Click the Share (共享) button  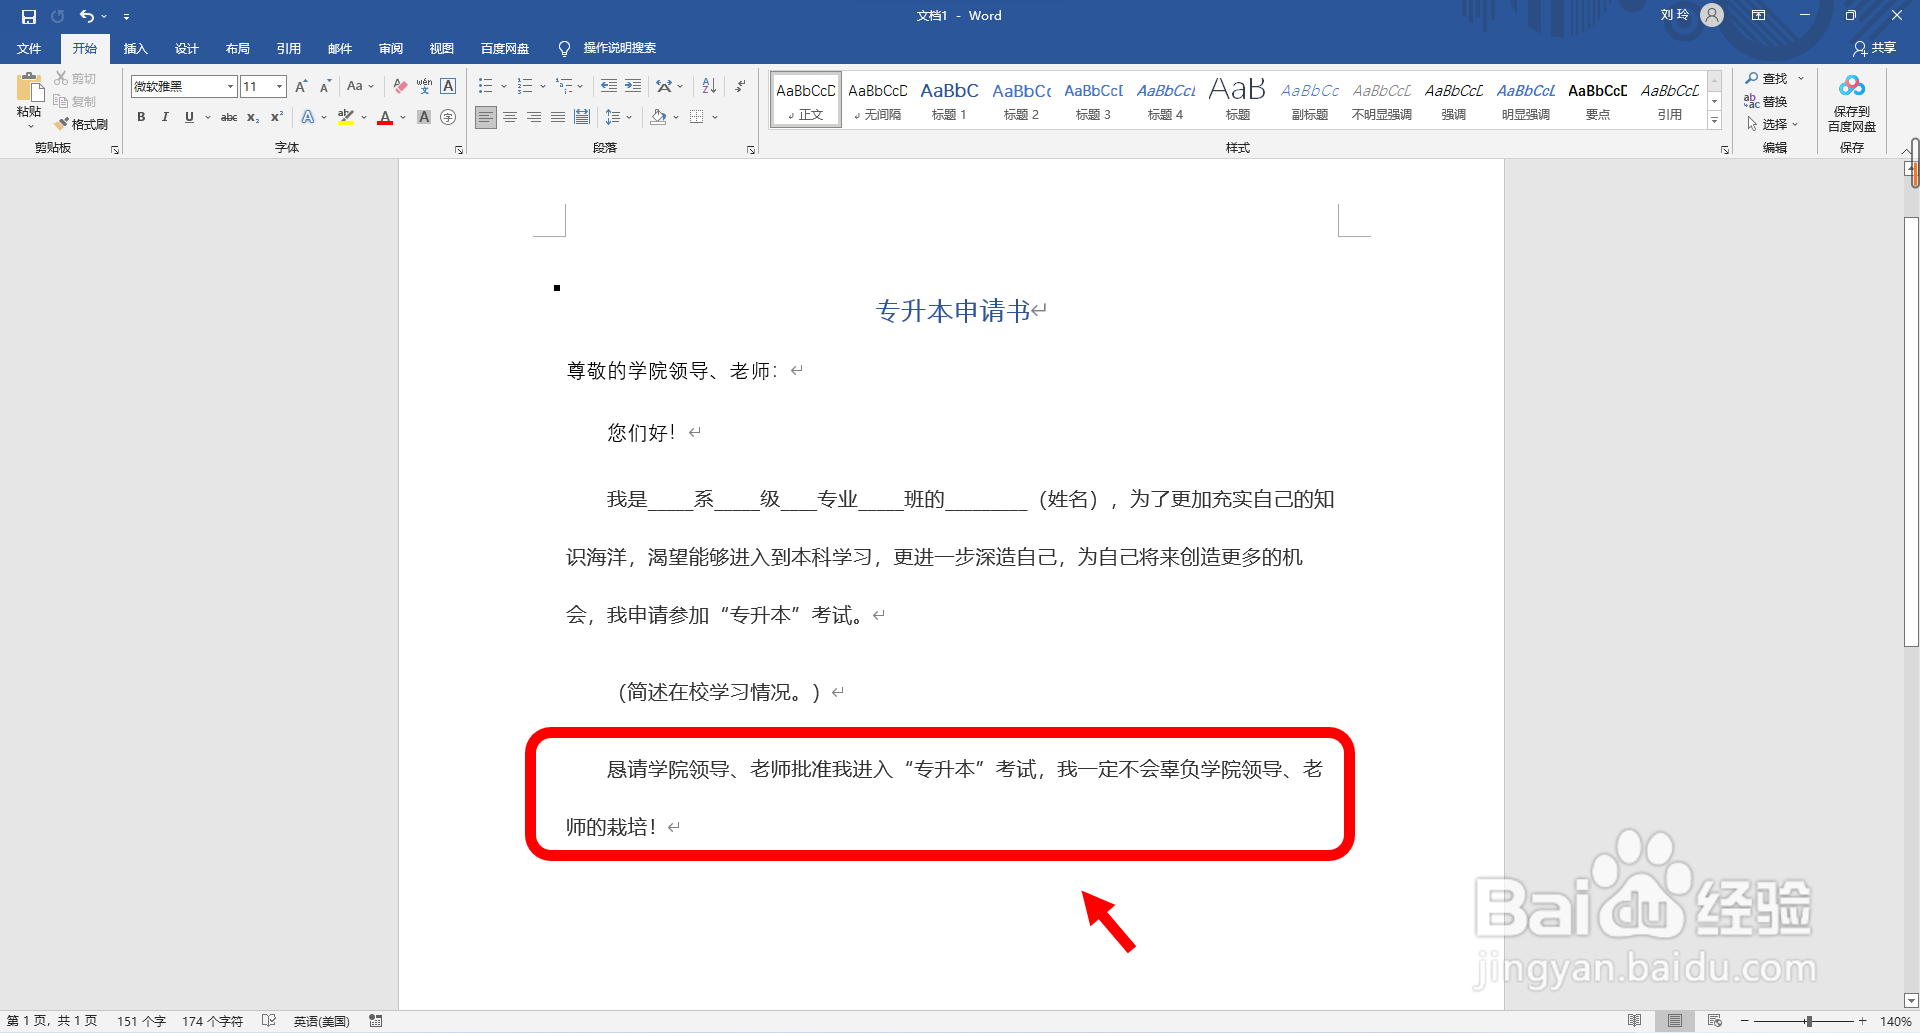click(x=1874, y=48)
